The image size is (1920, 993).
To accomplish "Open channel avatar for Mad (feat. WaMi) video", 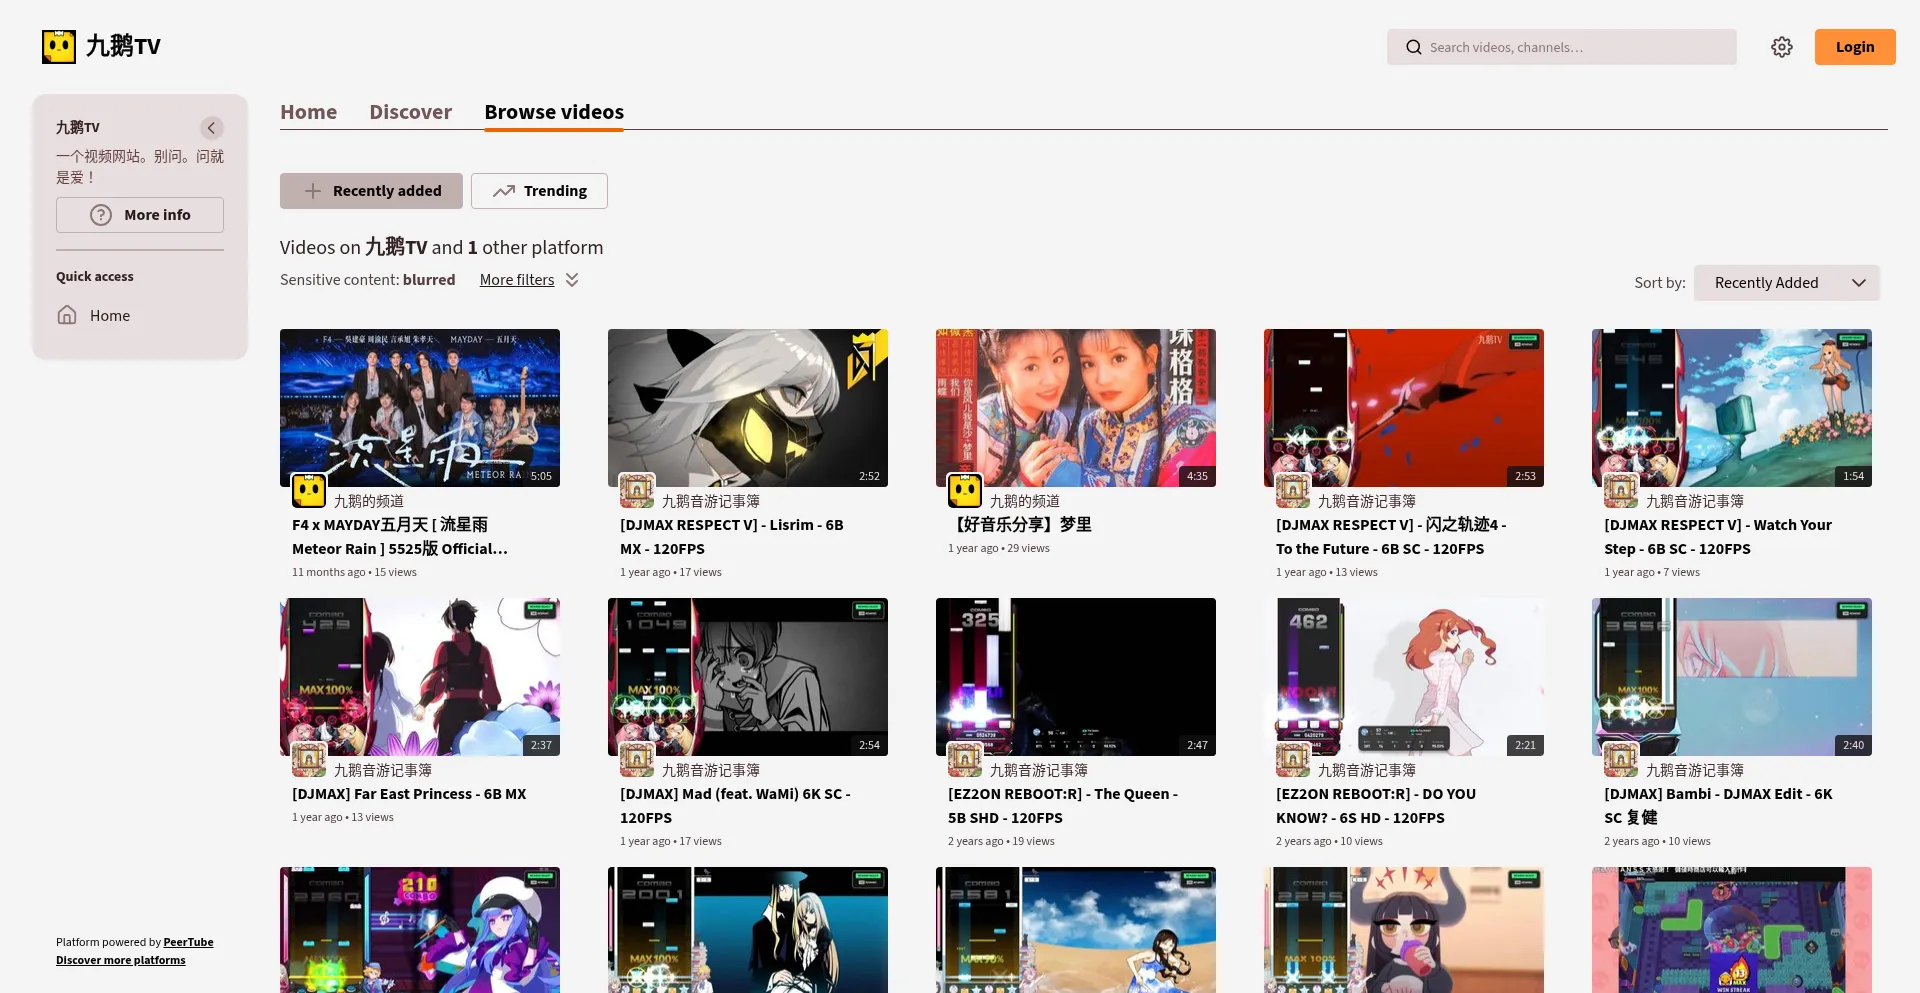I will tap(637, 759).
